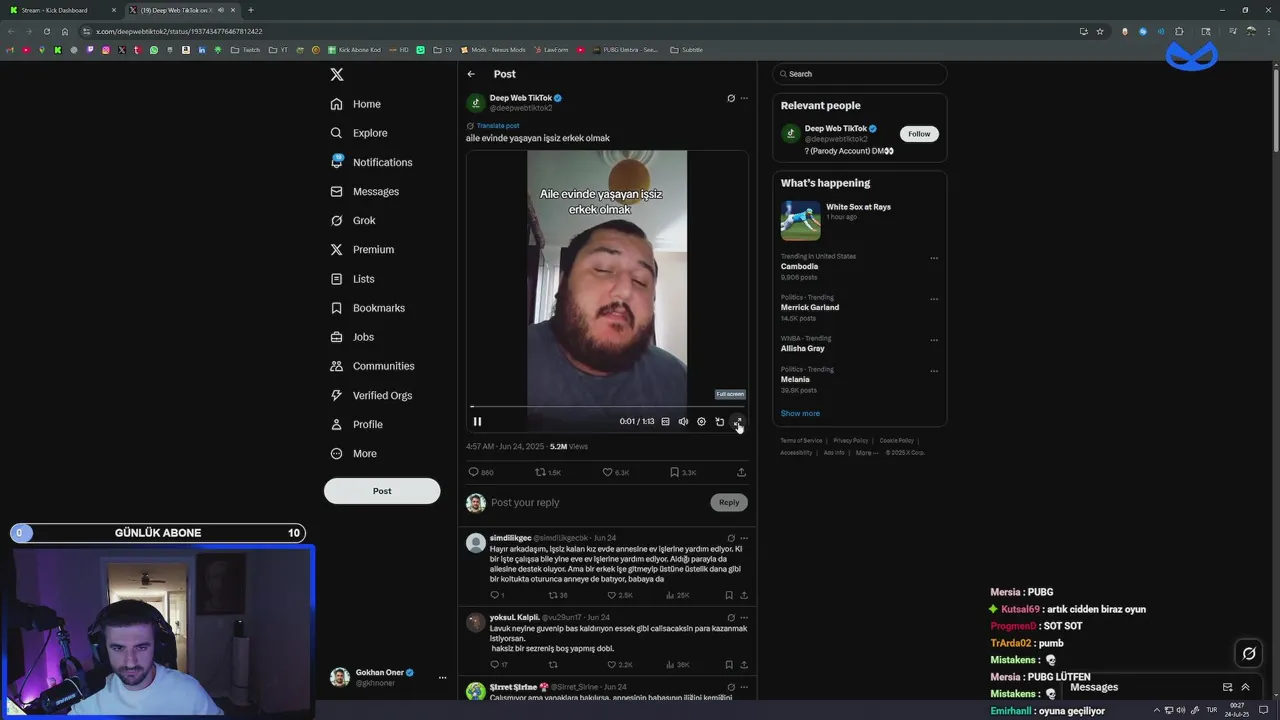Open Lists in the sidebar
The image size is (1280, 720).
[352, 279]
